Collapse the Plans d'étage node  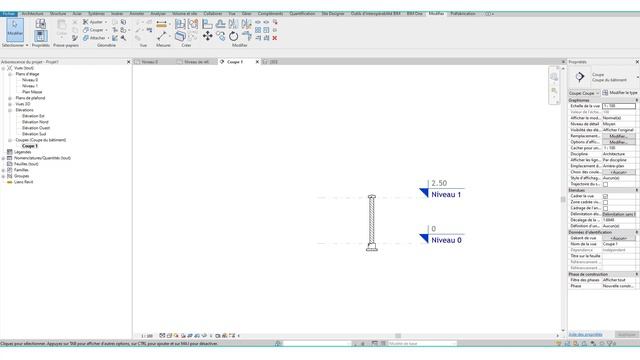tap(10, 74)
